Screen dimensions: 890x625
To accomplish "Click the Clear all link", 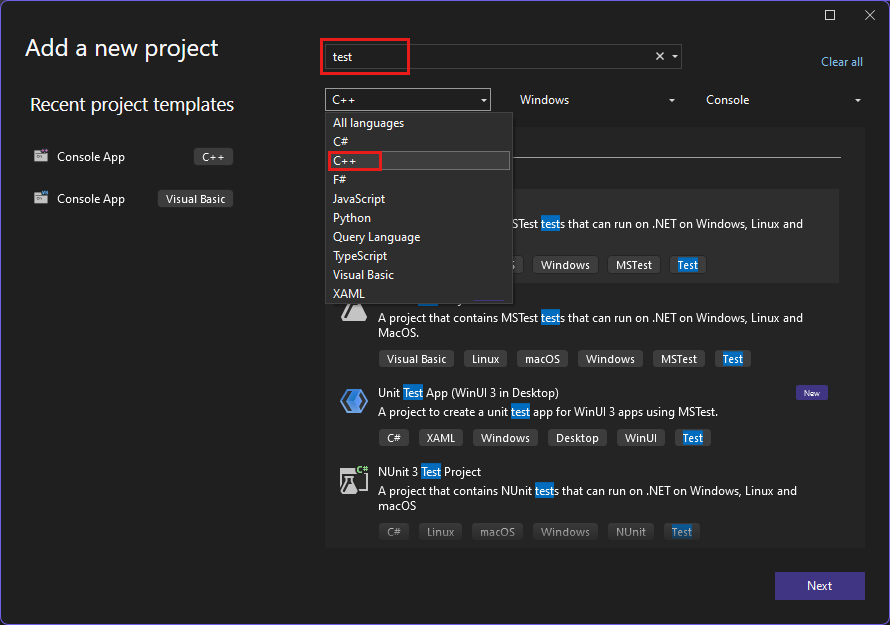I will pos(841,61).
